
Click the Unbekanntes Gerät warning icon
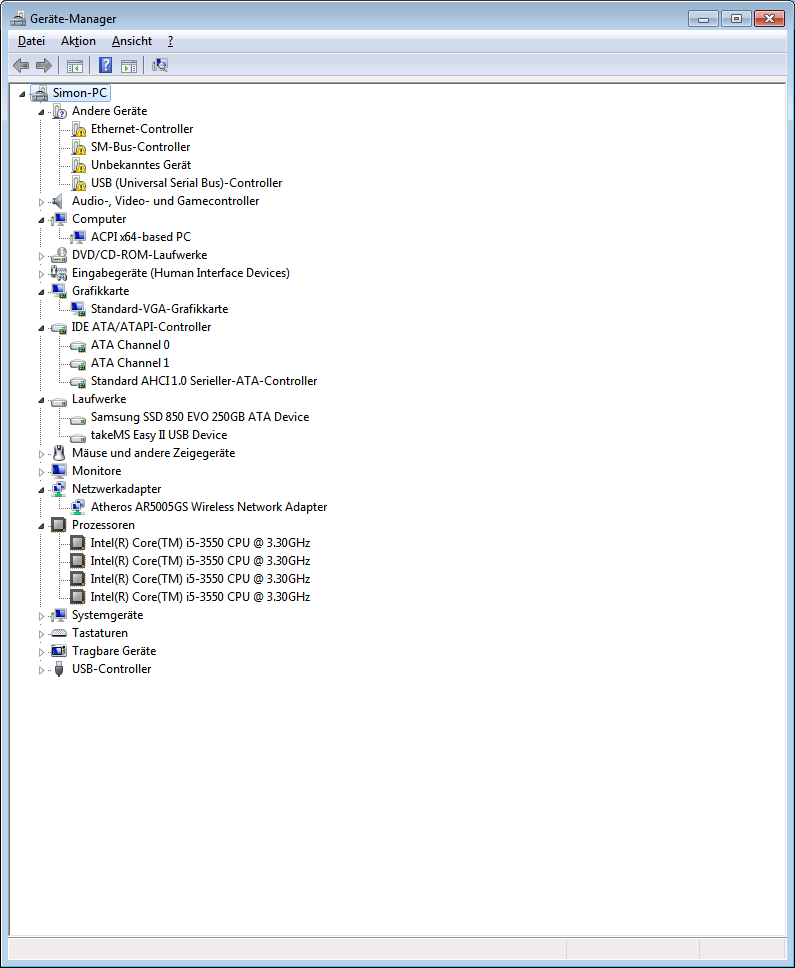[78, 165]
